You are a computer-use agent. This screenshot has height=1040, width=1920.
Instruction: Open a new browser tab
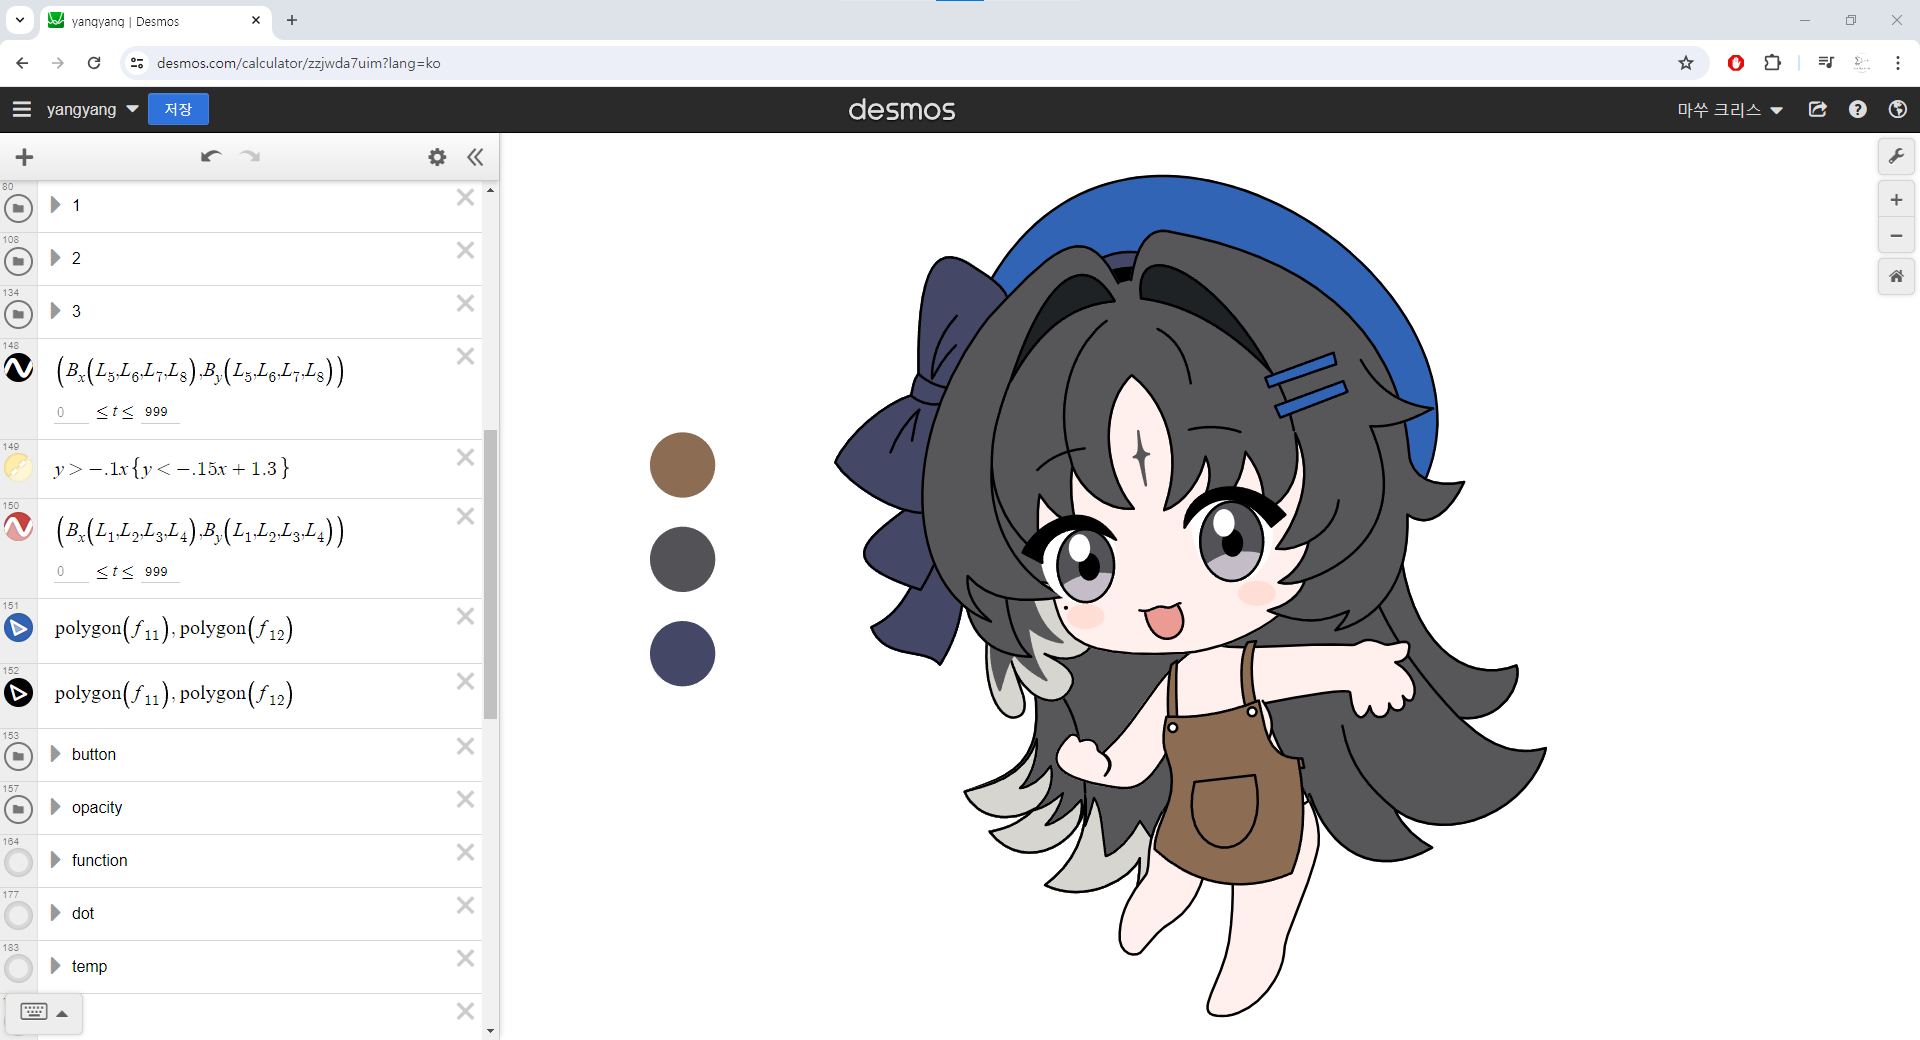[x=292, y=20]
